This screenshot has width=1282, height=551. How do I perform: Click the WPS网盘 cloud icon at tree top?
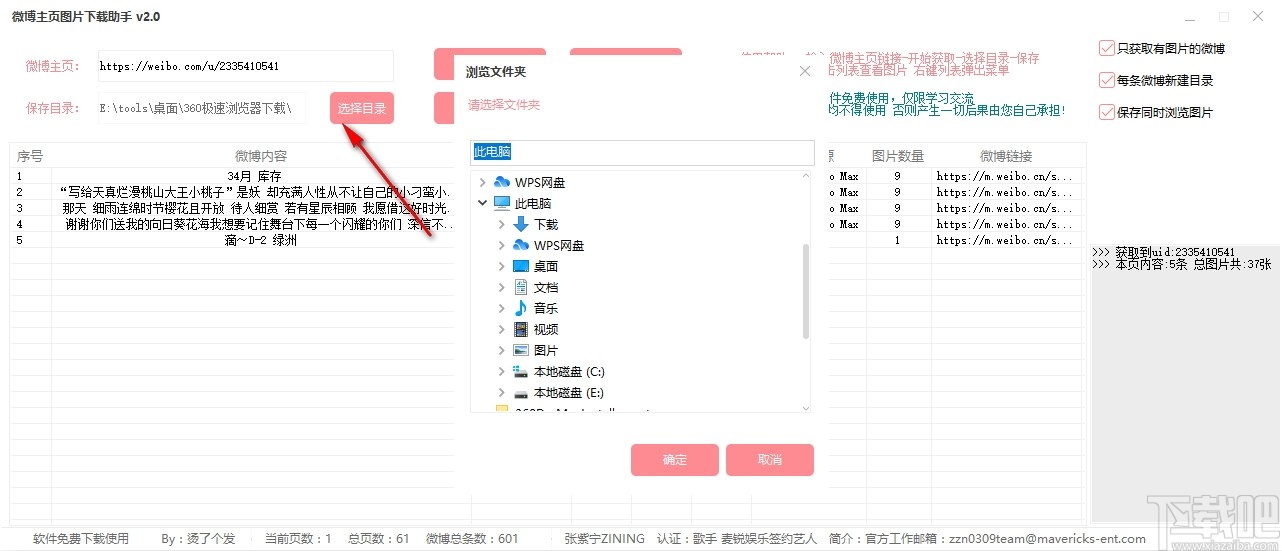(502, 182)
